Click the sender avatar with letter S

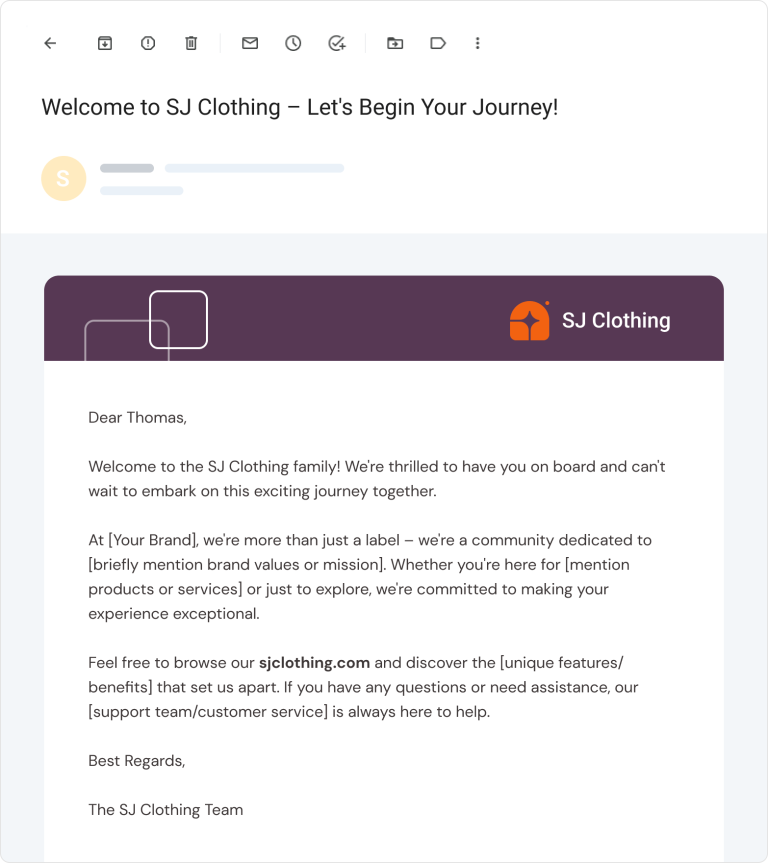point(63,178)
